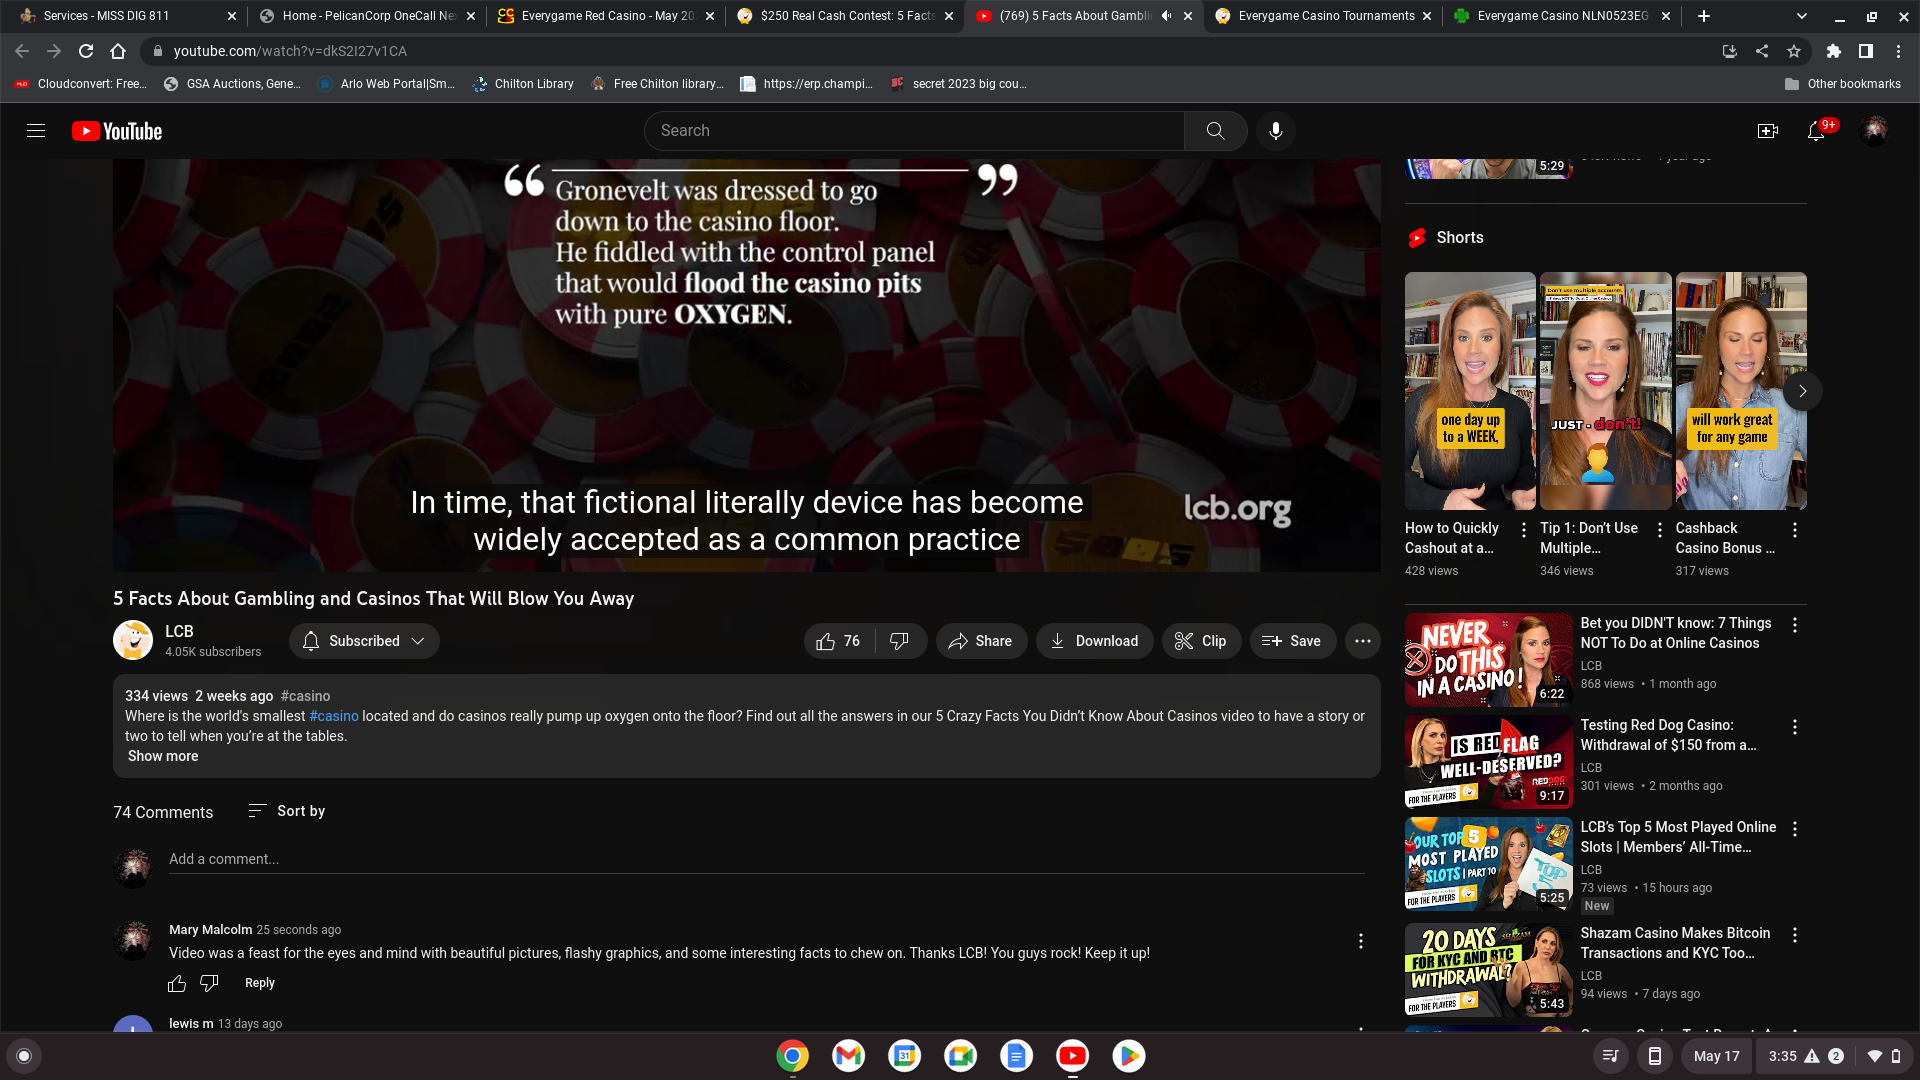Screen dimensions: 1920x1080
Task: Reply to Mary Malcolm's comment
Action: click(x=260, y=983)
